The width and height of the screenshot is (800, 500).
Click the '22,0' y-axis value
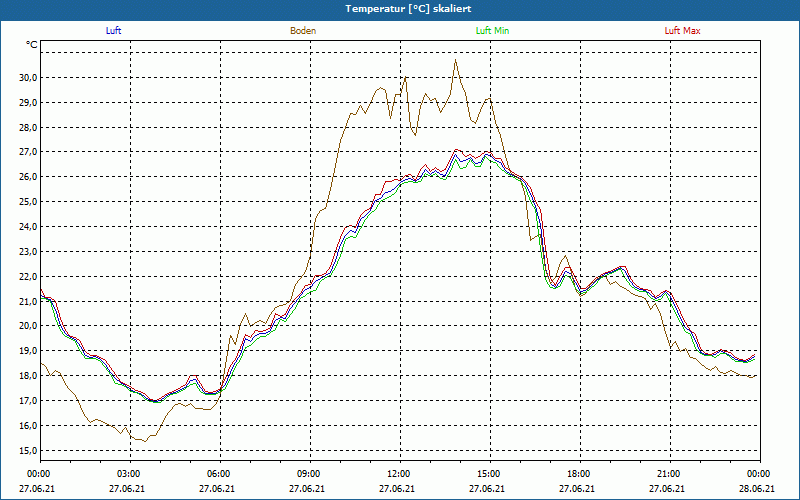pyautogui.click(x=28, y=277)
